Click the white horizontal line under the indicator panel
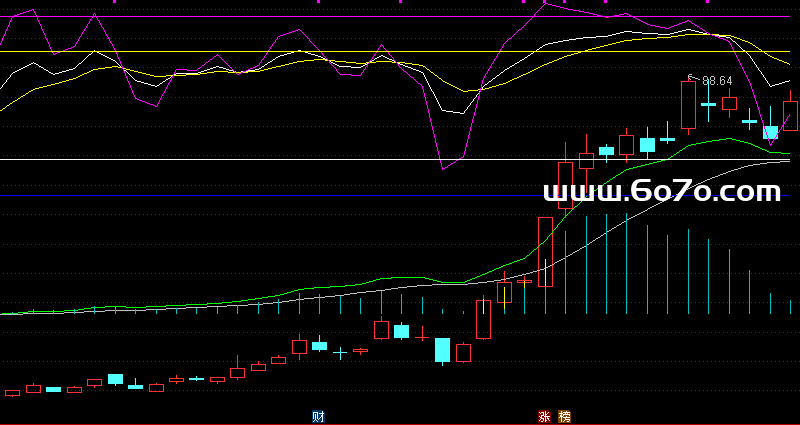Image resolution: width=800 pixels, height=425 pixels. pos(300,159)
